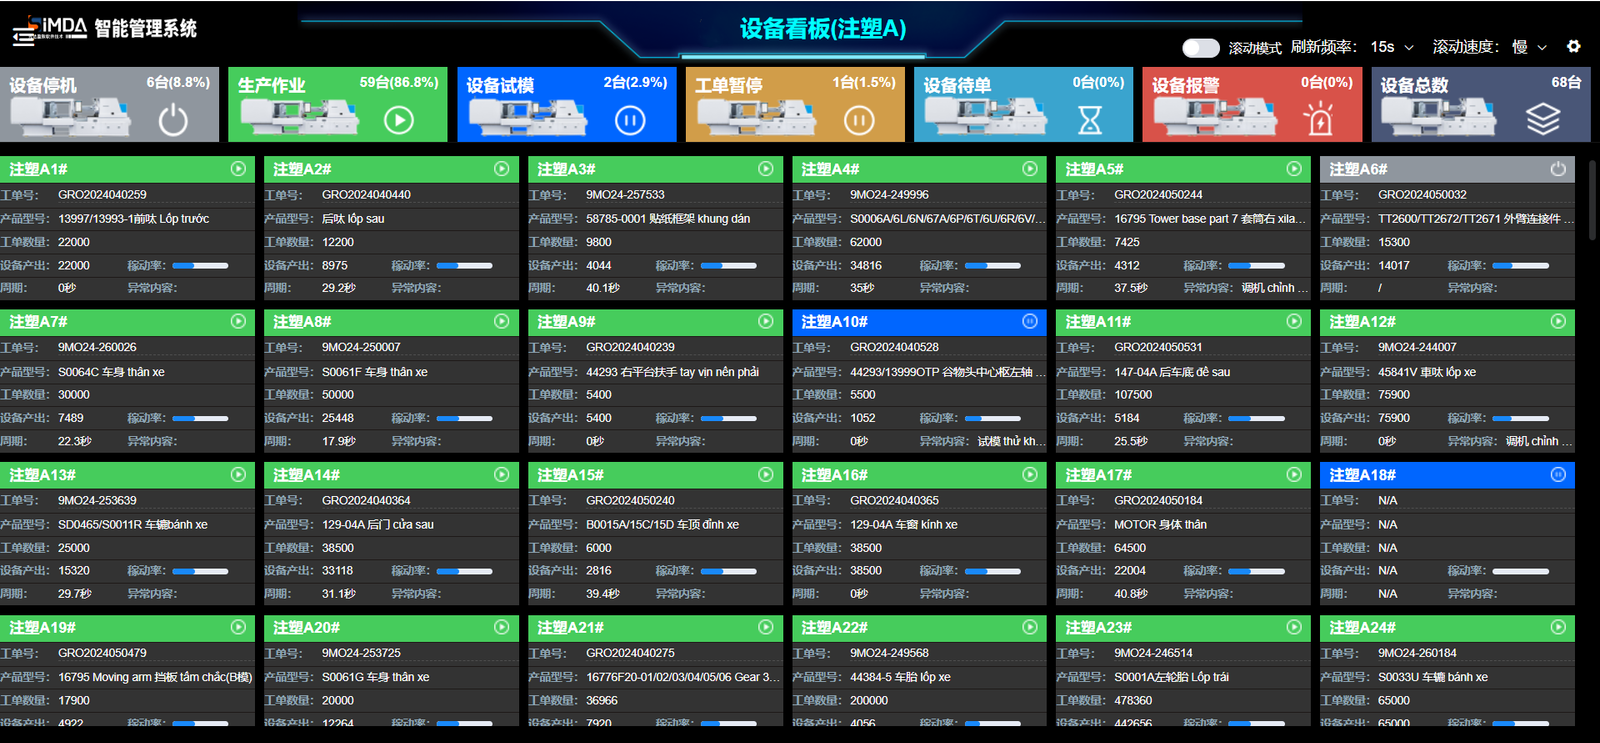1600x743 pixels.
Task: Click work order number GRO2024040259
Action: [x=102, y=194]
